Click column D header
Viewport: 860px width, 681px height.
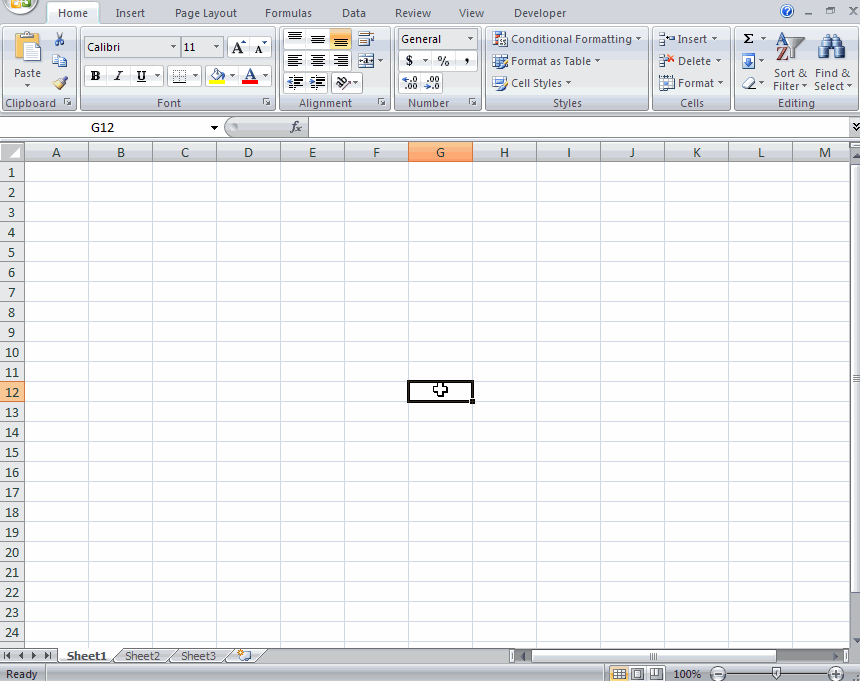point(248,152)
